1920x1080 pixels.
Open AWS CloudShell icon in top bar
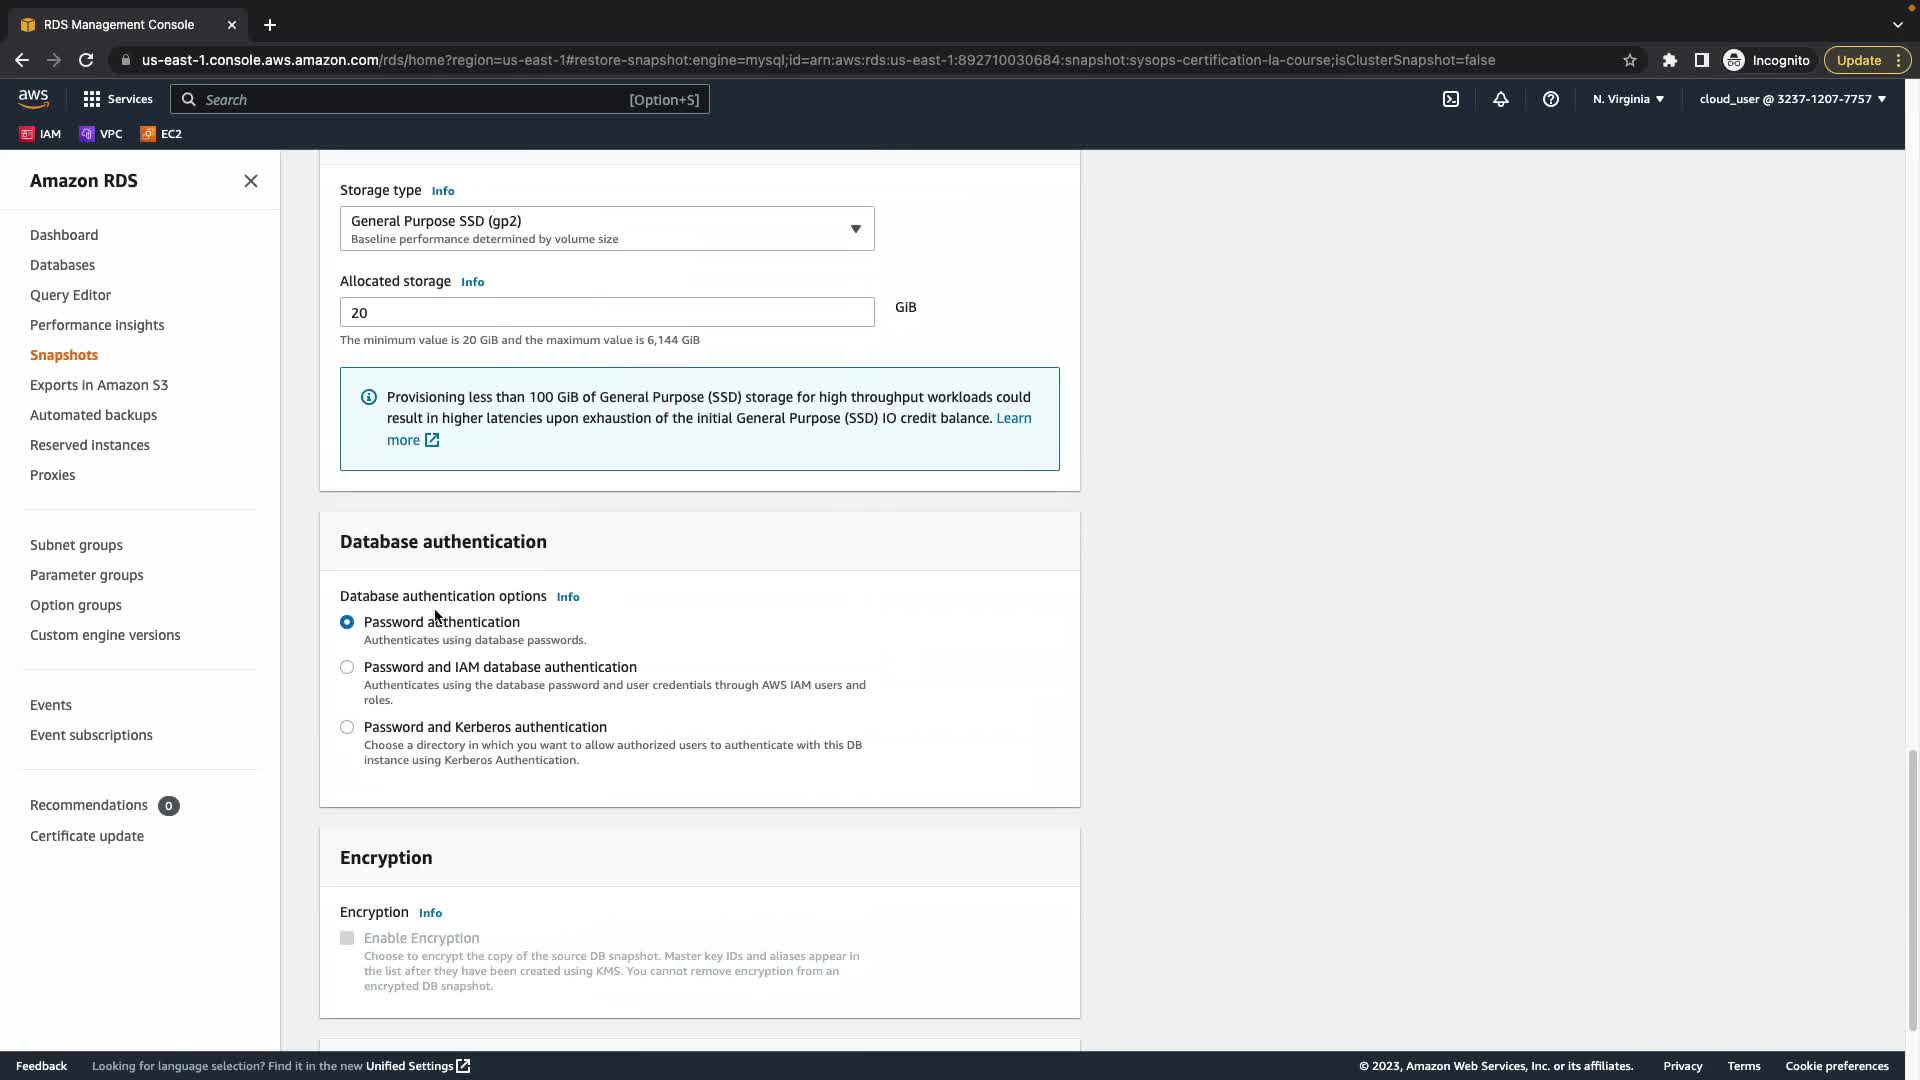click(x=1451, y=99)
